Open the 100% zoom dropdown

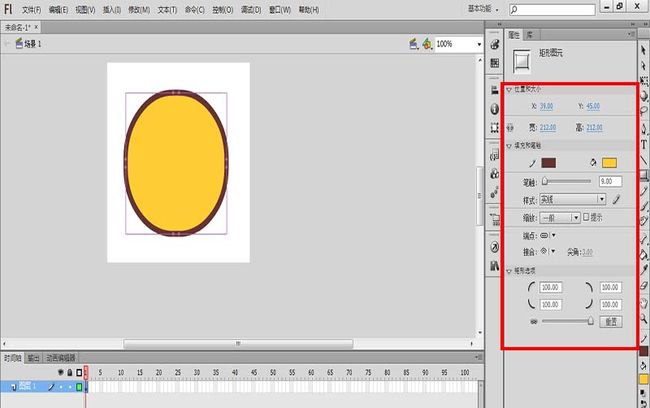click(459, 44)
